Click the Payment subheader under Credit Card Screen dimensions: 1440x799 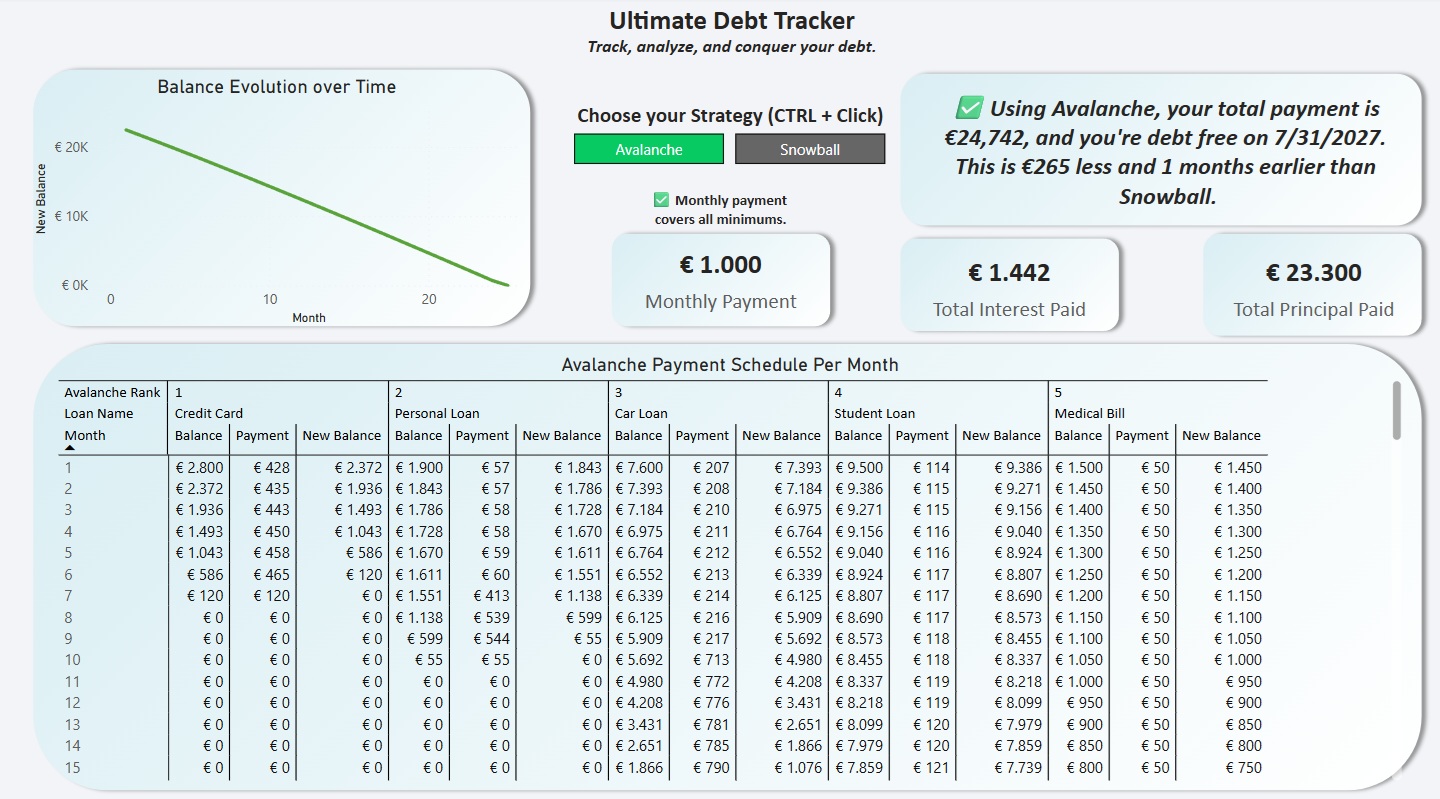pyautogui.click(x=262, y=435)
